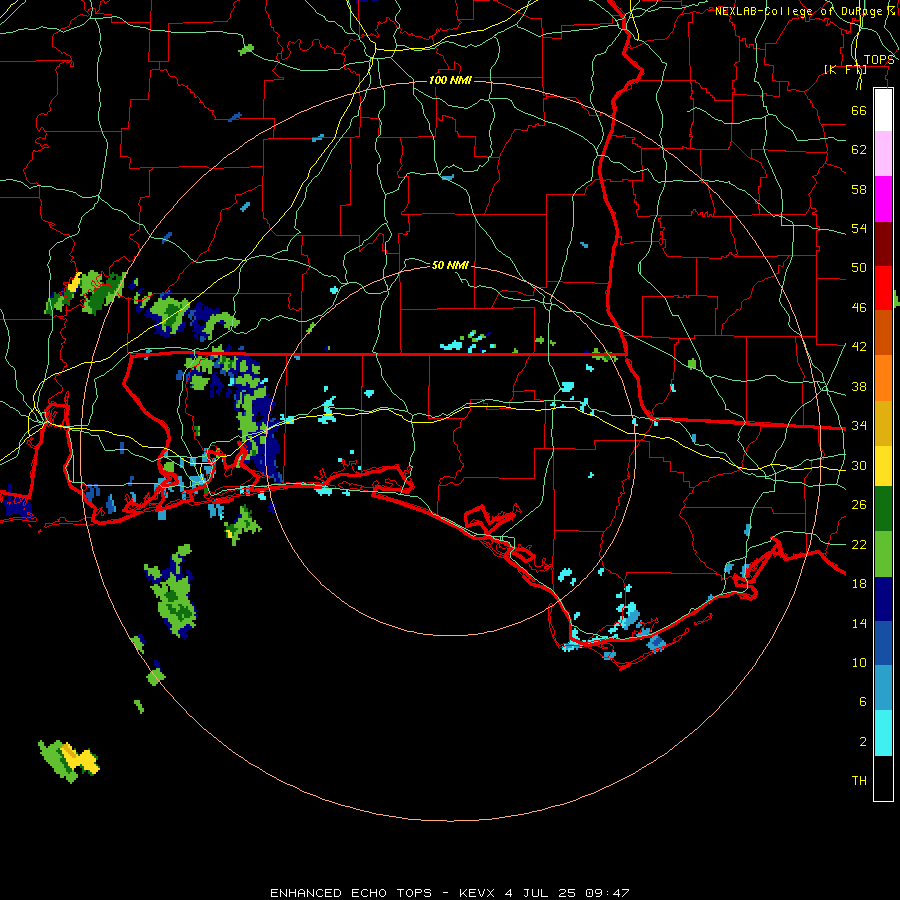This screenshot has width=900, height=900.
Task: Click the "50" legend value
Action: [859, 268]
